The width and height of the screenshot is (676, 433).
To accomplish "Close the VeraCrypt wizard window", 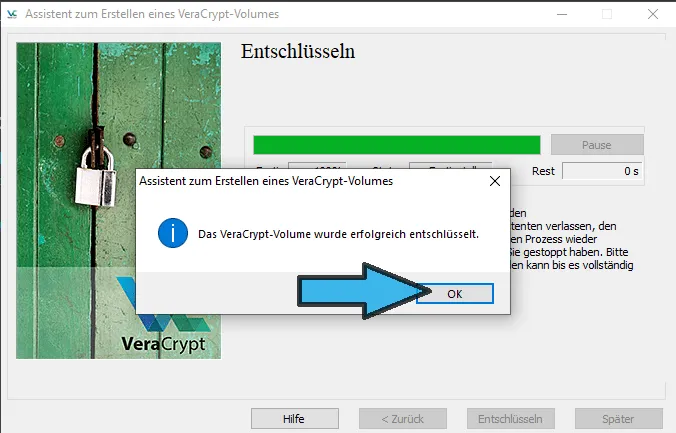I will [x=653, y=14].
